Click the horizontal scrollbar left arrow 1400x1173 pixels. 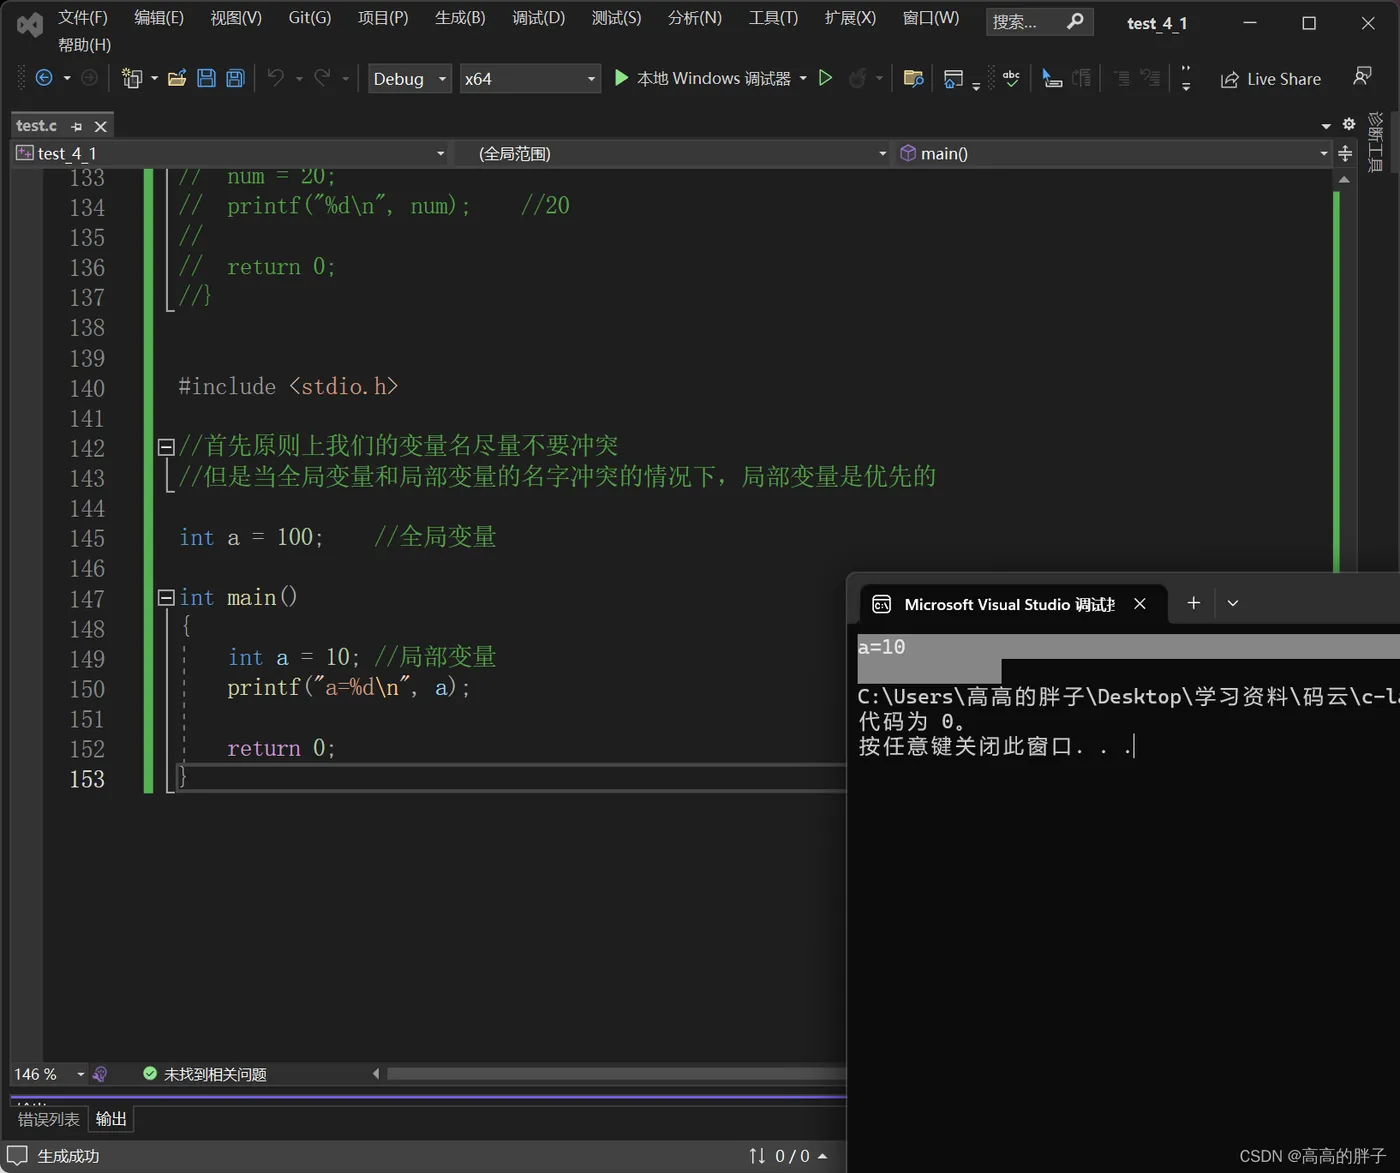point(376,1074)
